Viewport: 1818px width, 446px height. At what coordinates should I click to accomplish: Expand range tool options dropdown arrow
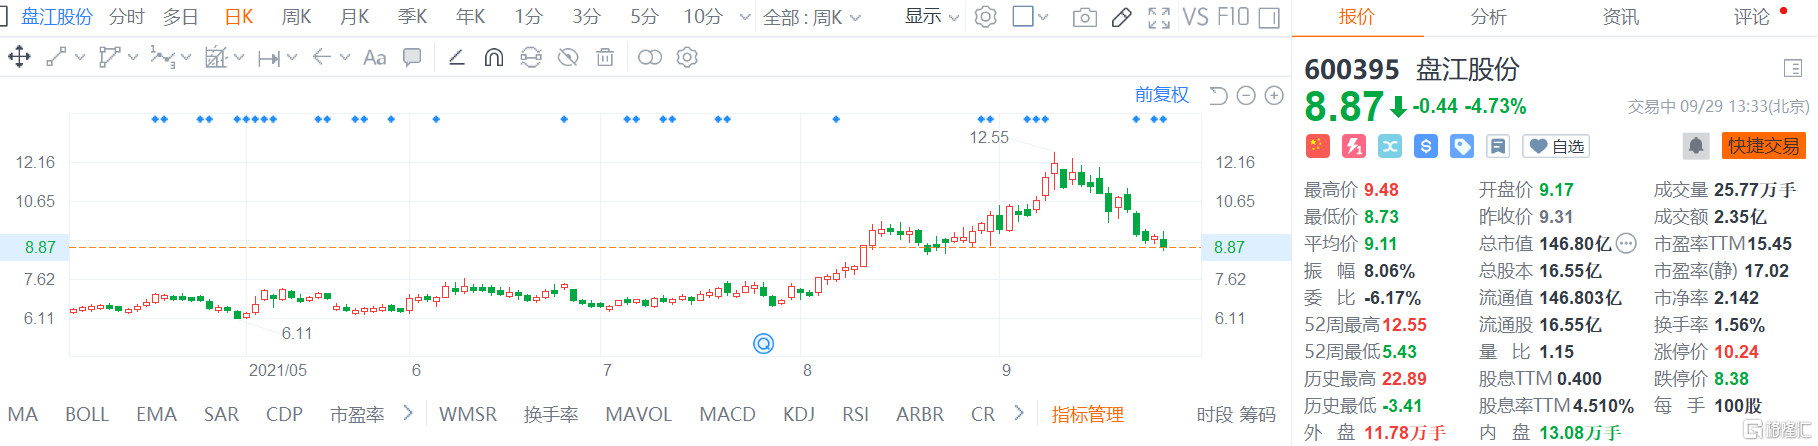(292, 58)
